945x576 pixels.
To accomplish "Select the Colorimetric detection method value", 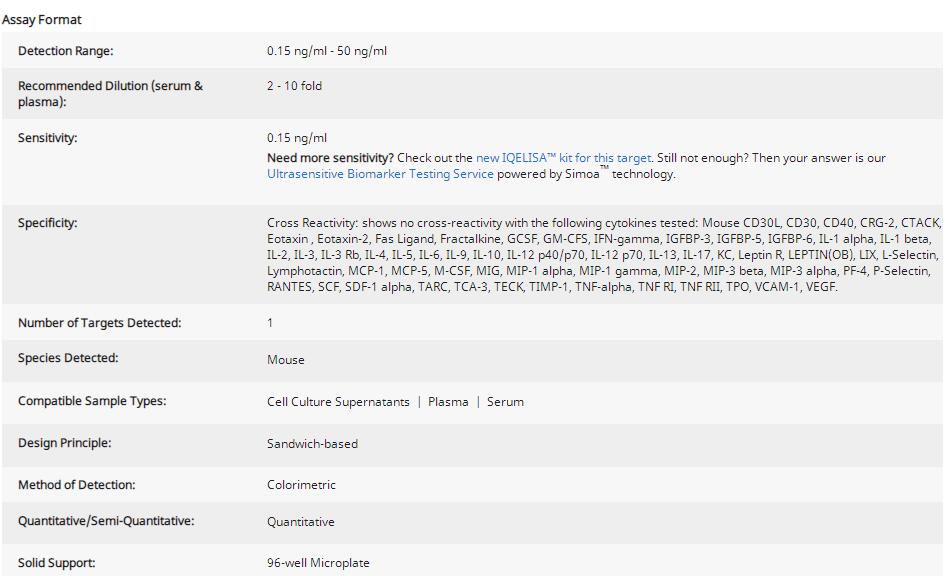I will pos(301,485).
